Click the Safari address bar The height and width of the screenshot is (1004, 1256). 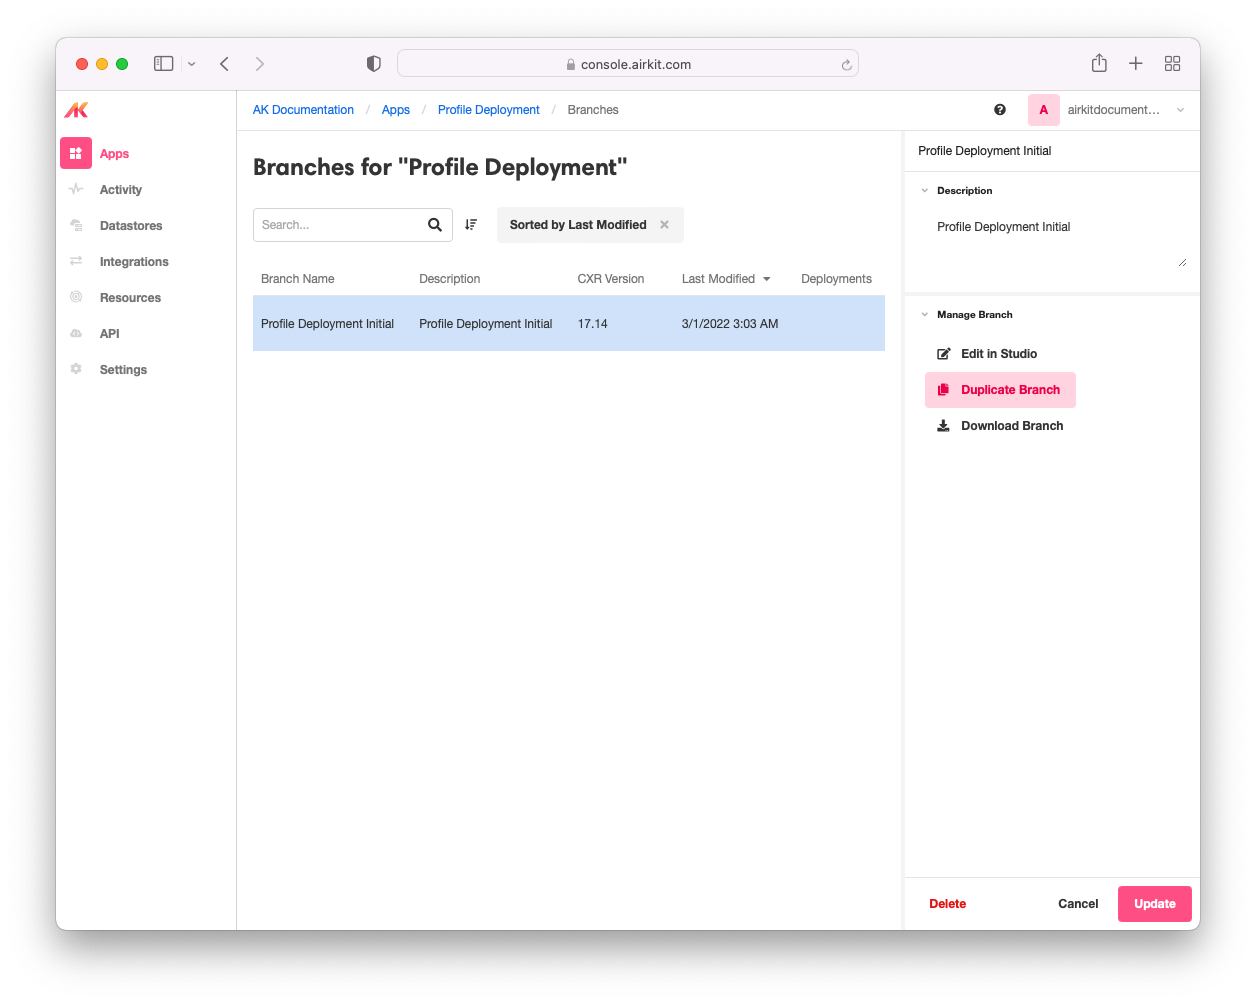pos(628,64)
